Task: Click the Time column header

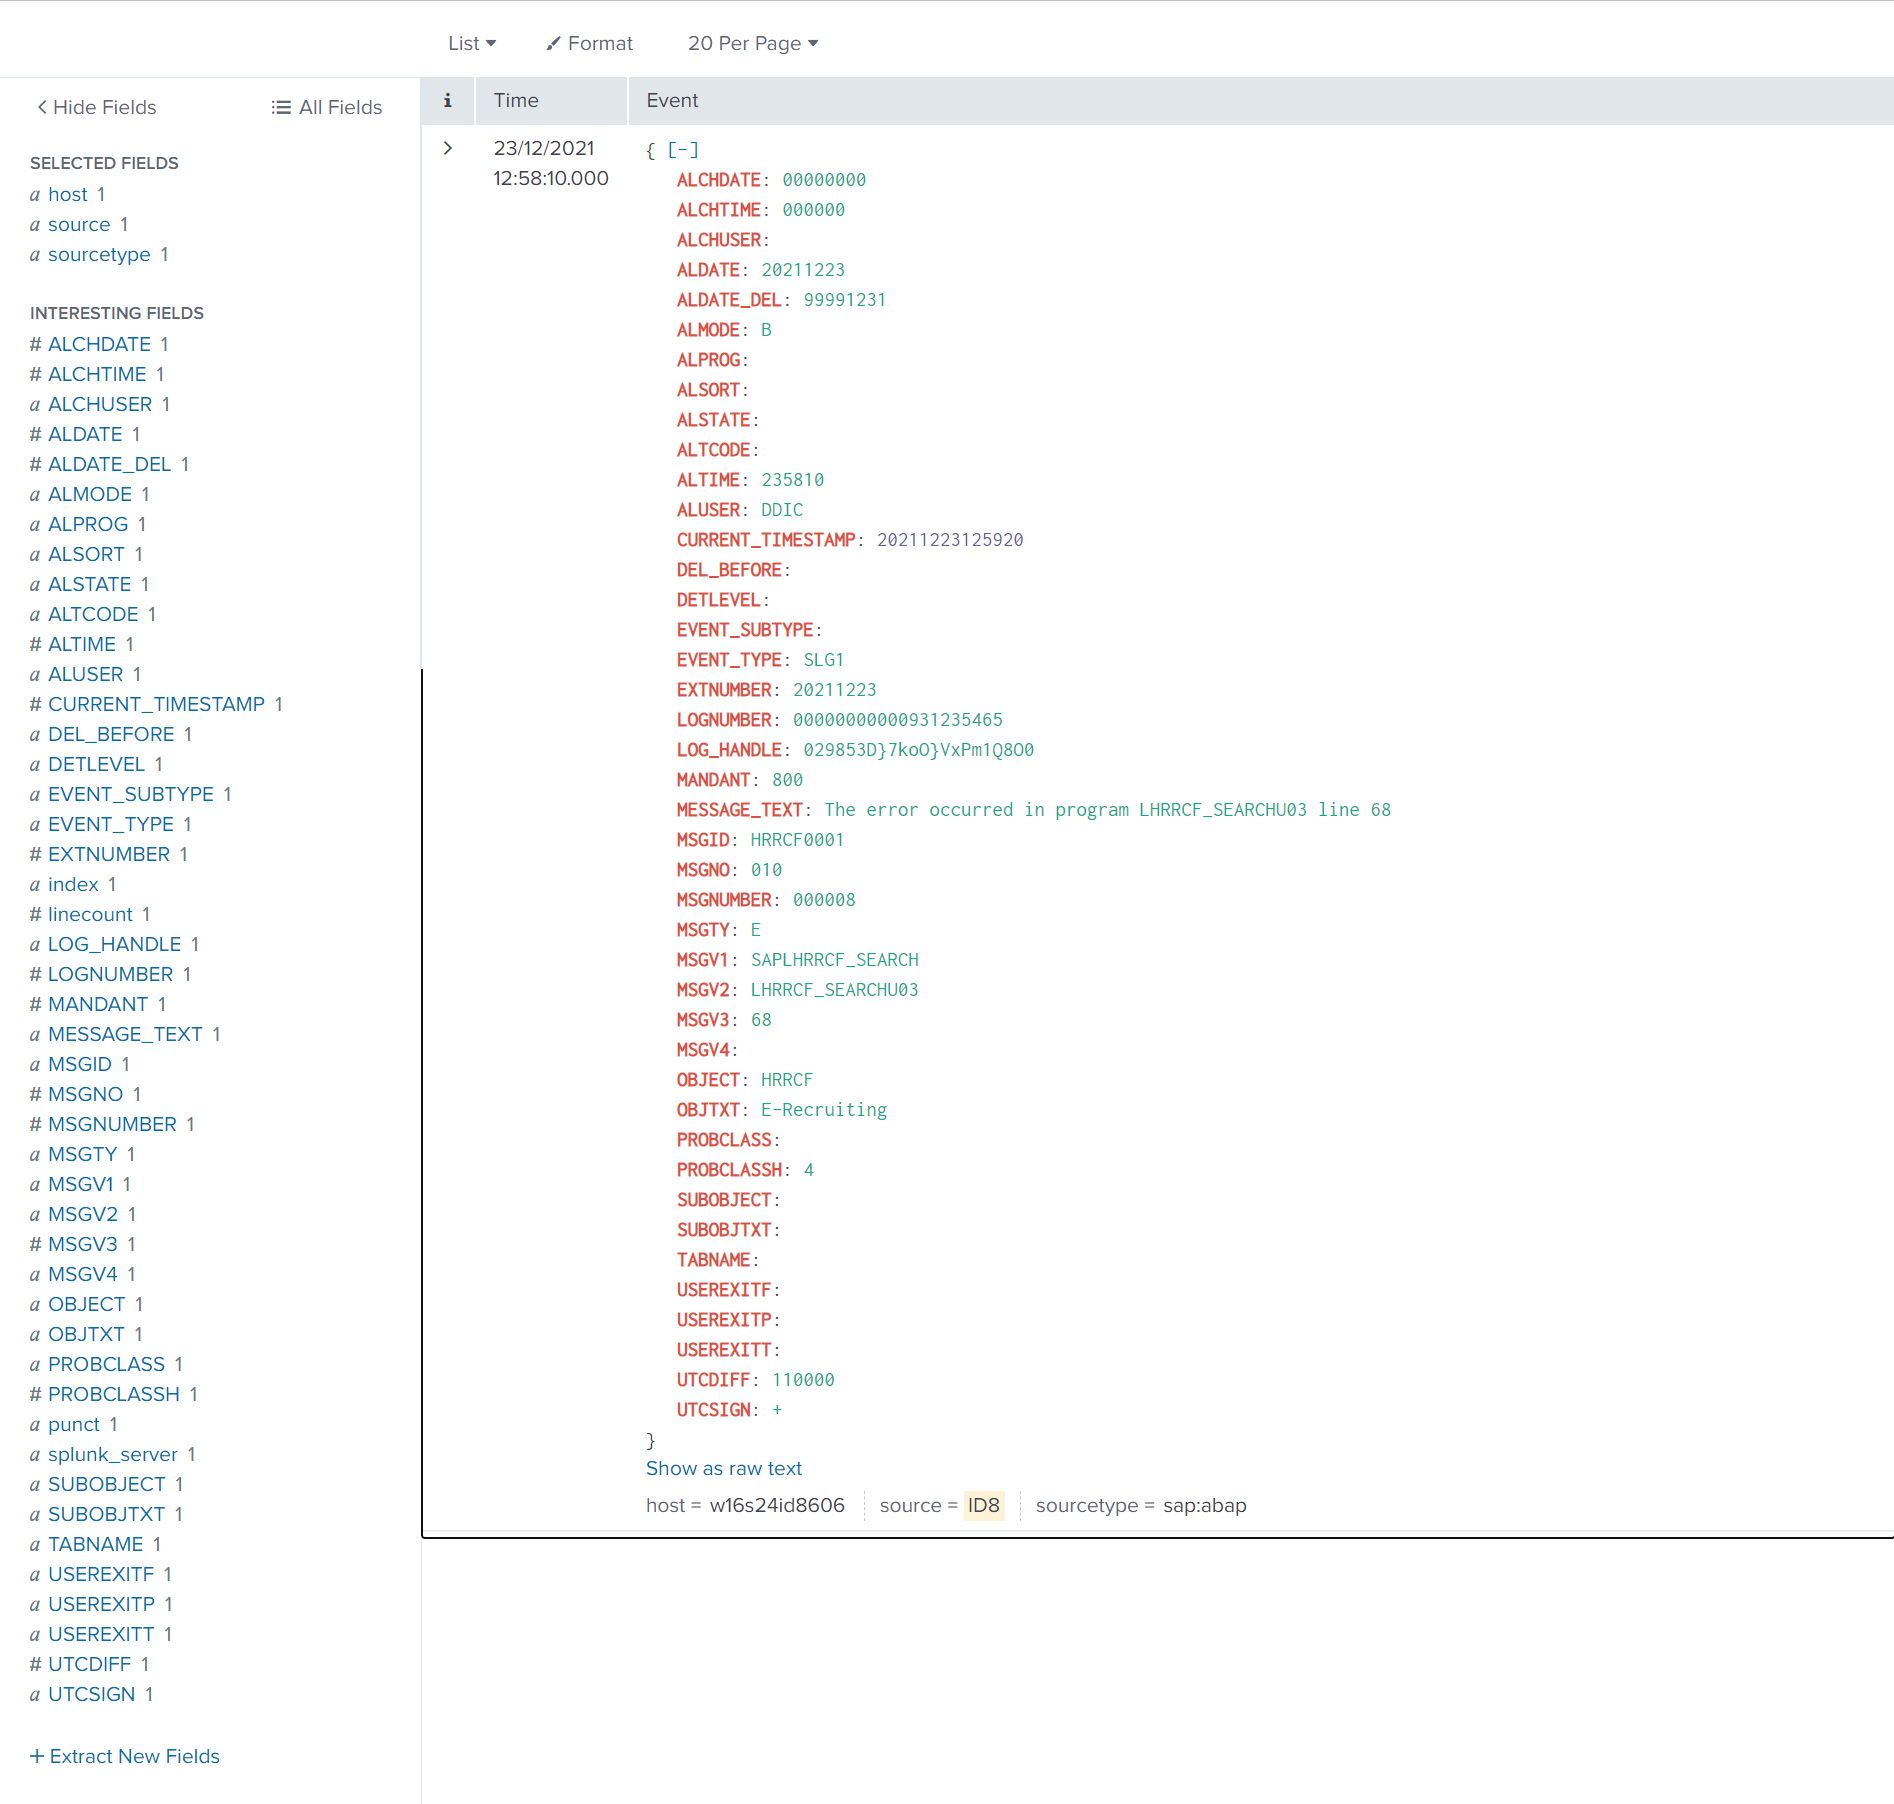Action: [516, 100]
